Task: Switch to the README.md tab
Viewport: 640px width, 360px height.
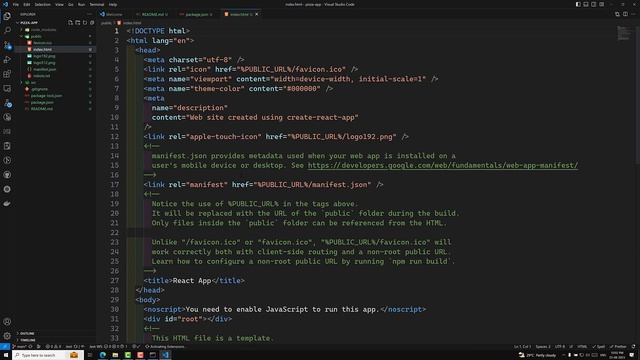Action: [x=153, y=14]
